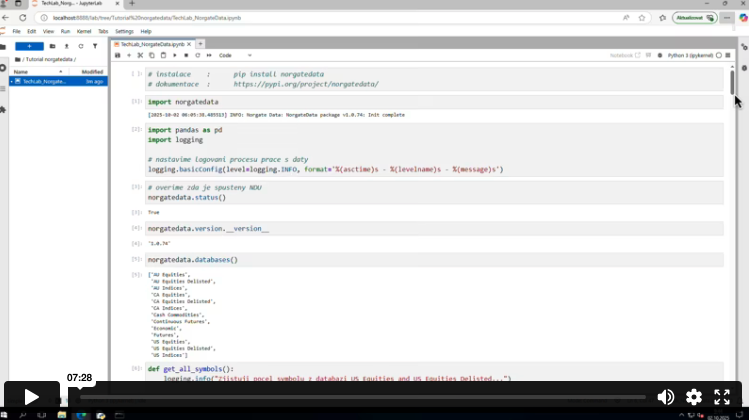Viewport: 749px width, 420px height.
Task: Mute the video volume speaker icon
Action: (x=665, y=397)
